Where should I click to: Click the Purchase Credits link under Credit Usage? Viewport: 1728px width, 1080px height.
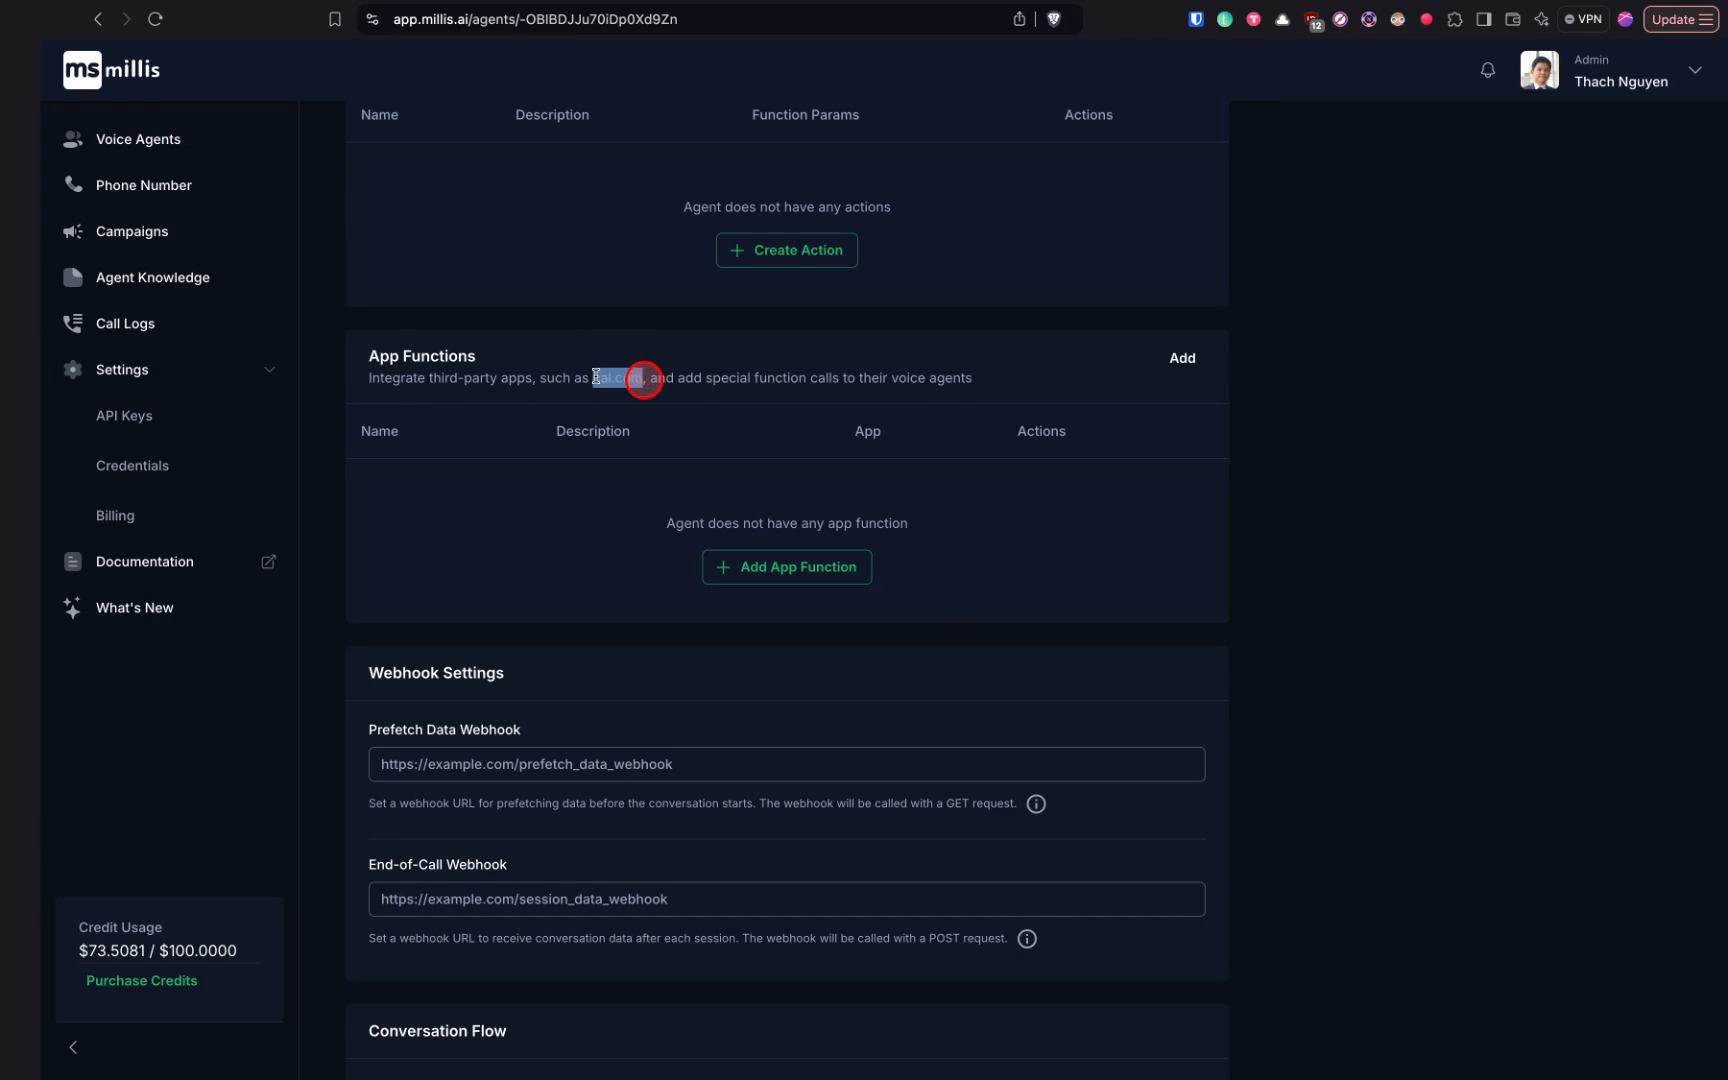click(x=141, y=980)
